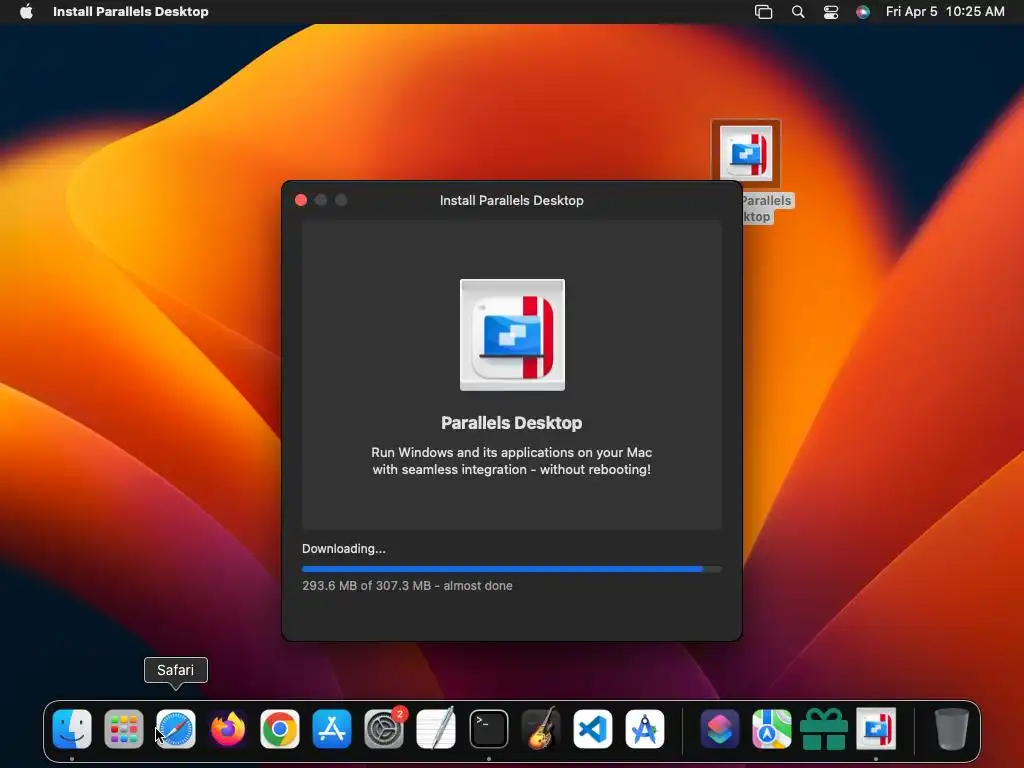
Task: Open the green gift box app in dock
Action: 824,728
